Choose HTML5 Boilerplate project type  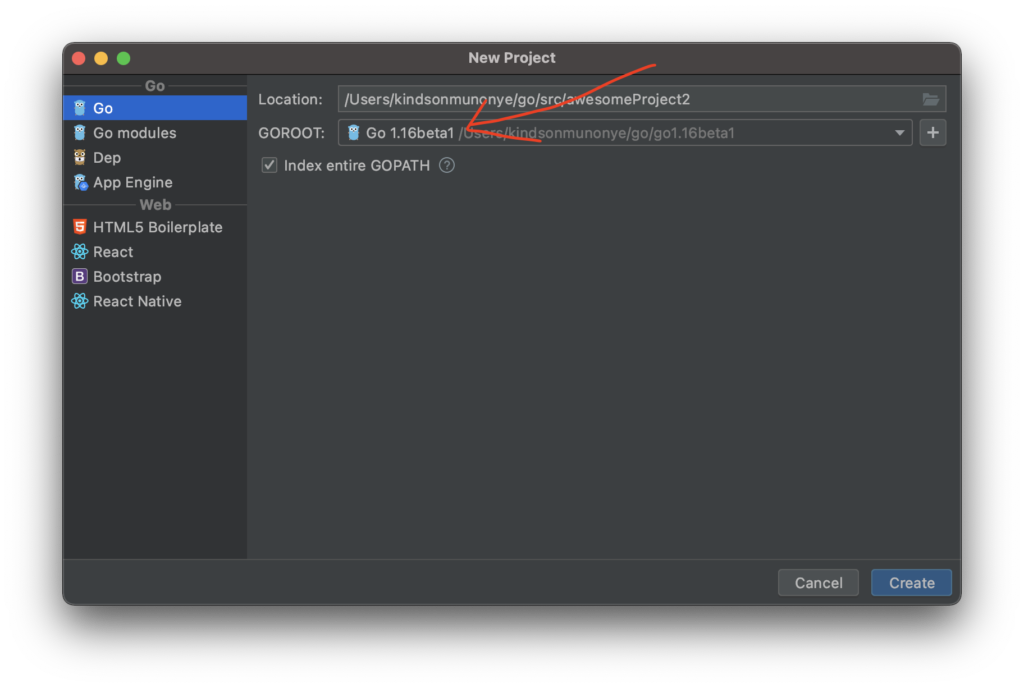click(158, 227)
